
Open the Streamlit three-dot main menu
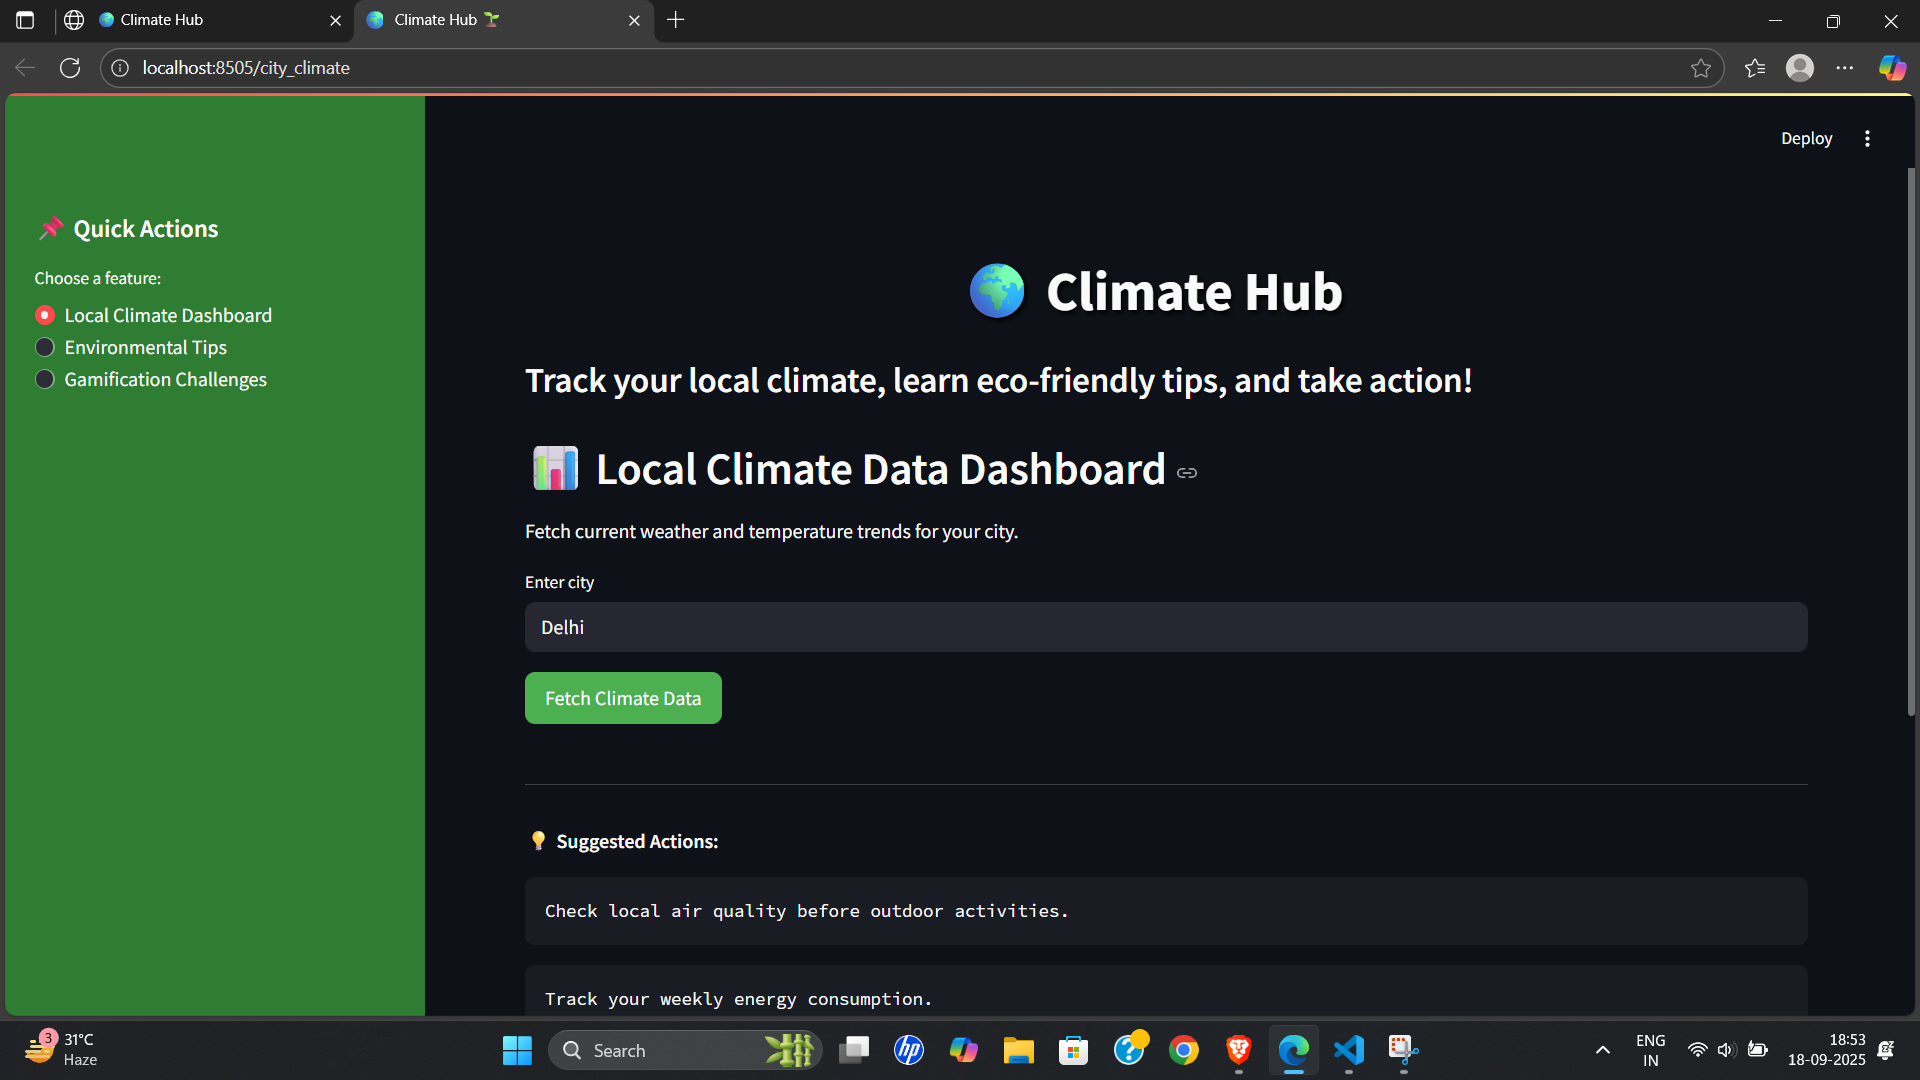[x=1867, y=139]
